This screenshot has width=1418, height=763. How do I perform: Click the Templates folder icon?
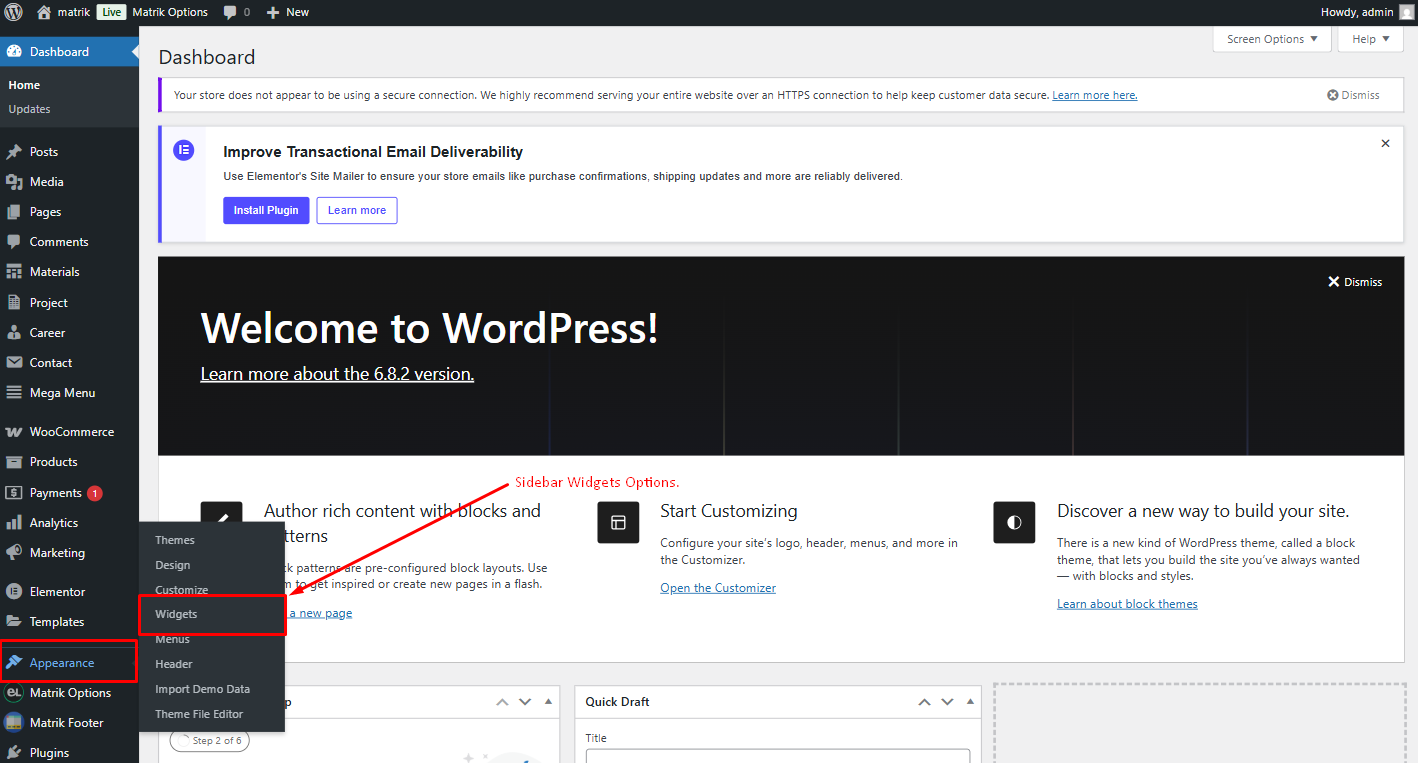pyautogui.click(x=14, y=622)
